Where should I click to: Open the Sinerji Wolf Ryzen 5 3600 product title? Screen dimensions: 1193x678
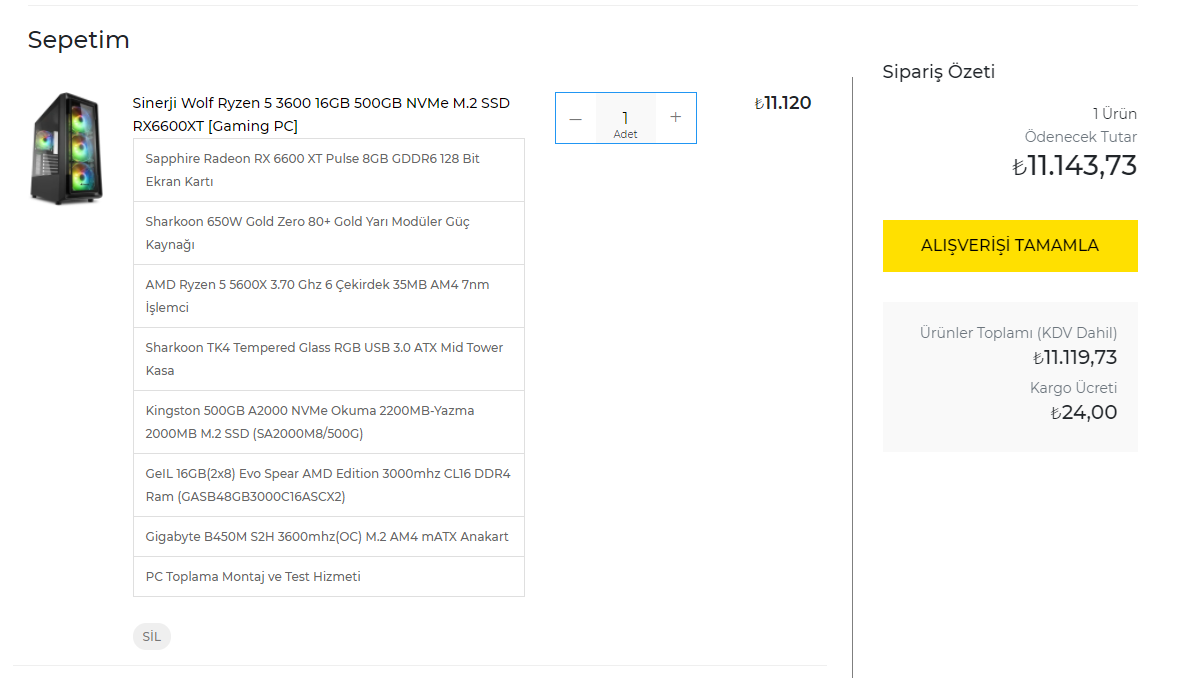[x=321, y=114]
